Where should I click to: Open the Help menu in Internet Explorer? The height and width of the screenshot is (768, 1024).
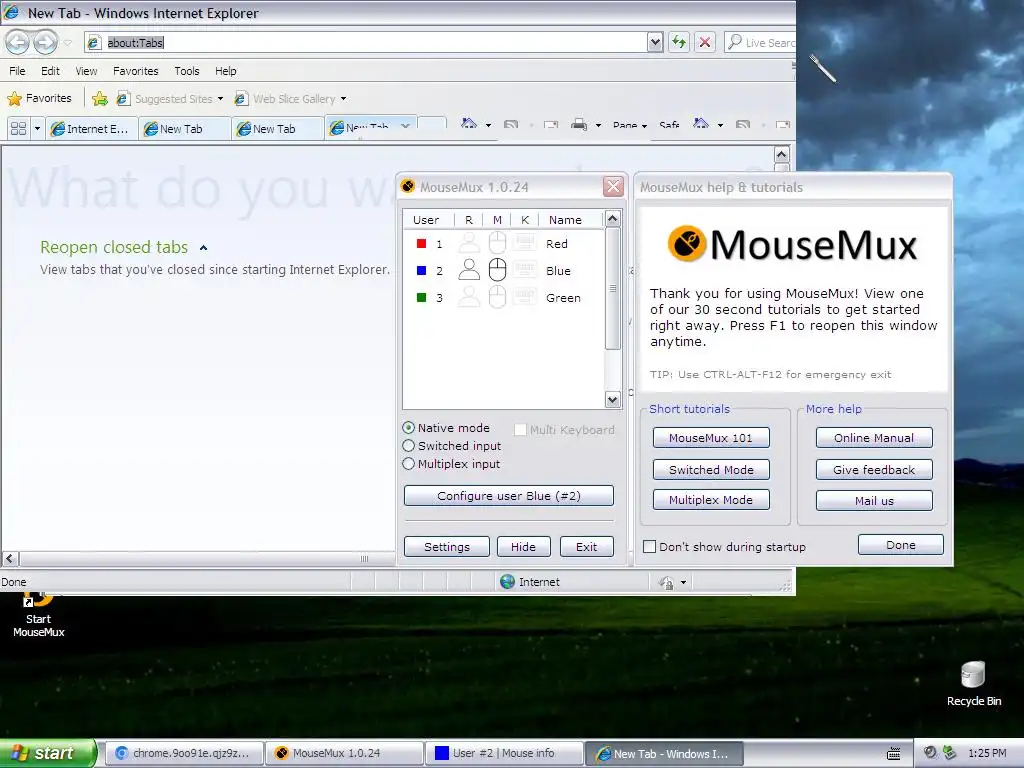[226, 71]
